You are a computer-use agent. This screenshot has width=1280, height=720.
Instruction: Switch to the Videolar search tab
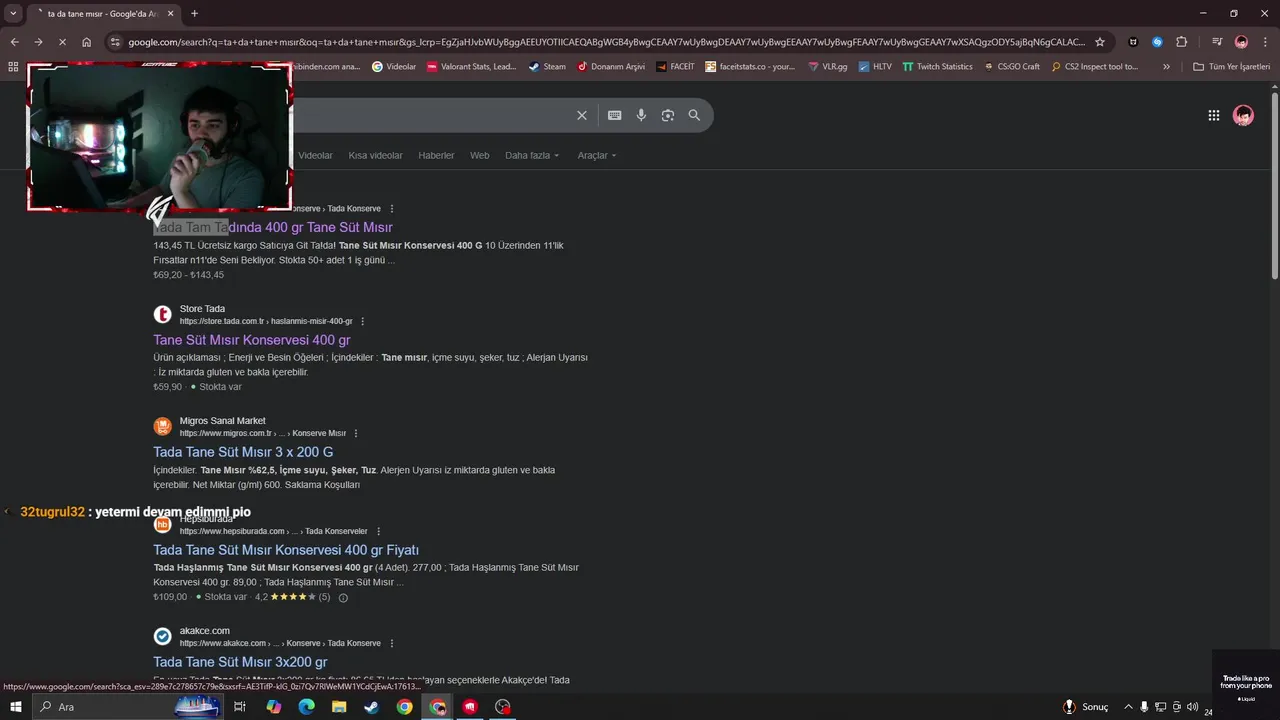coord(315,155)
